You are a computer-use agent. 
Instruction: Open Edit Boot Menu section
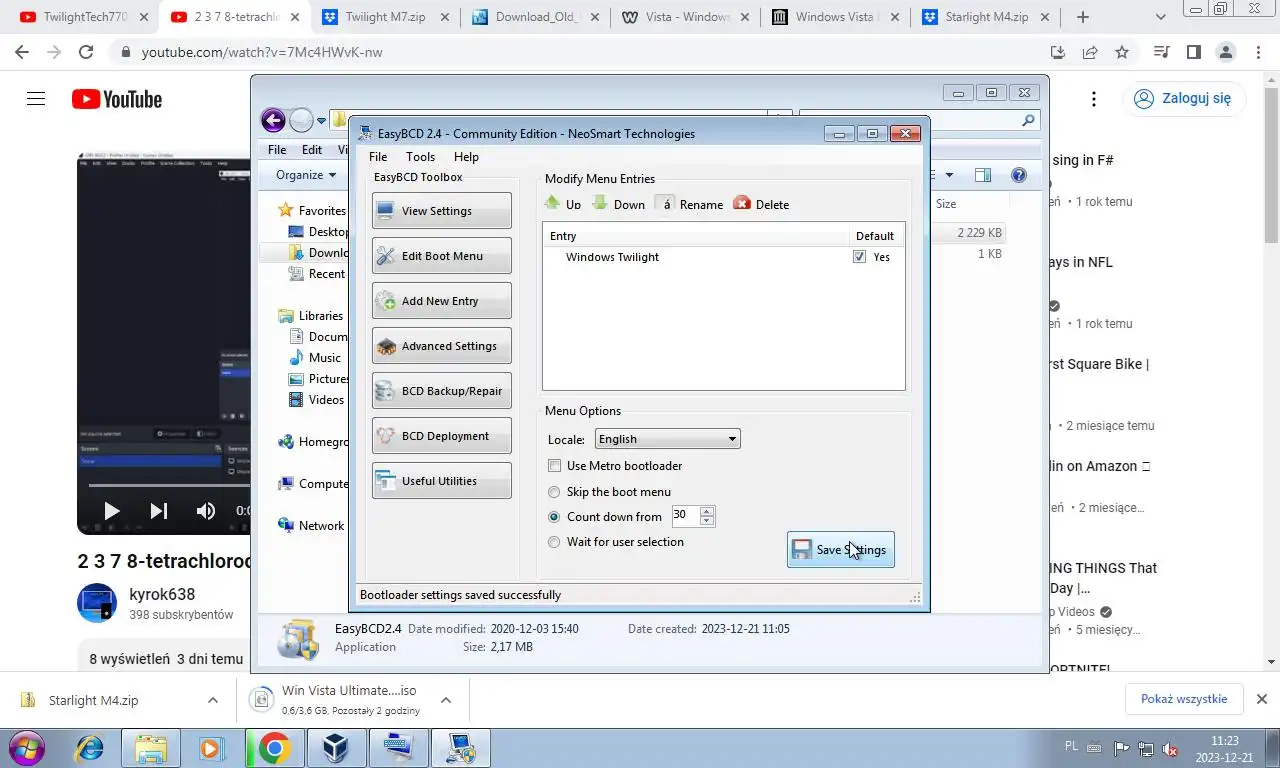[x=441, y=256]
